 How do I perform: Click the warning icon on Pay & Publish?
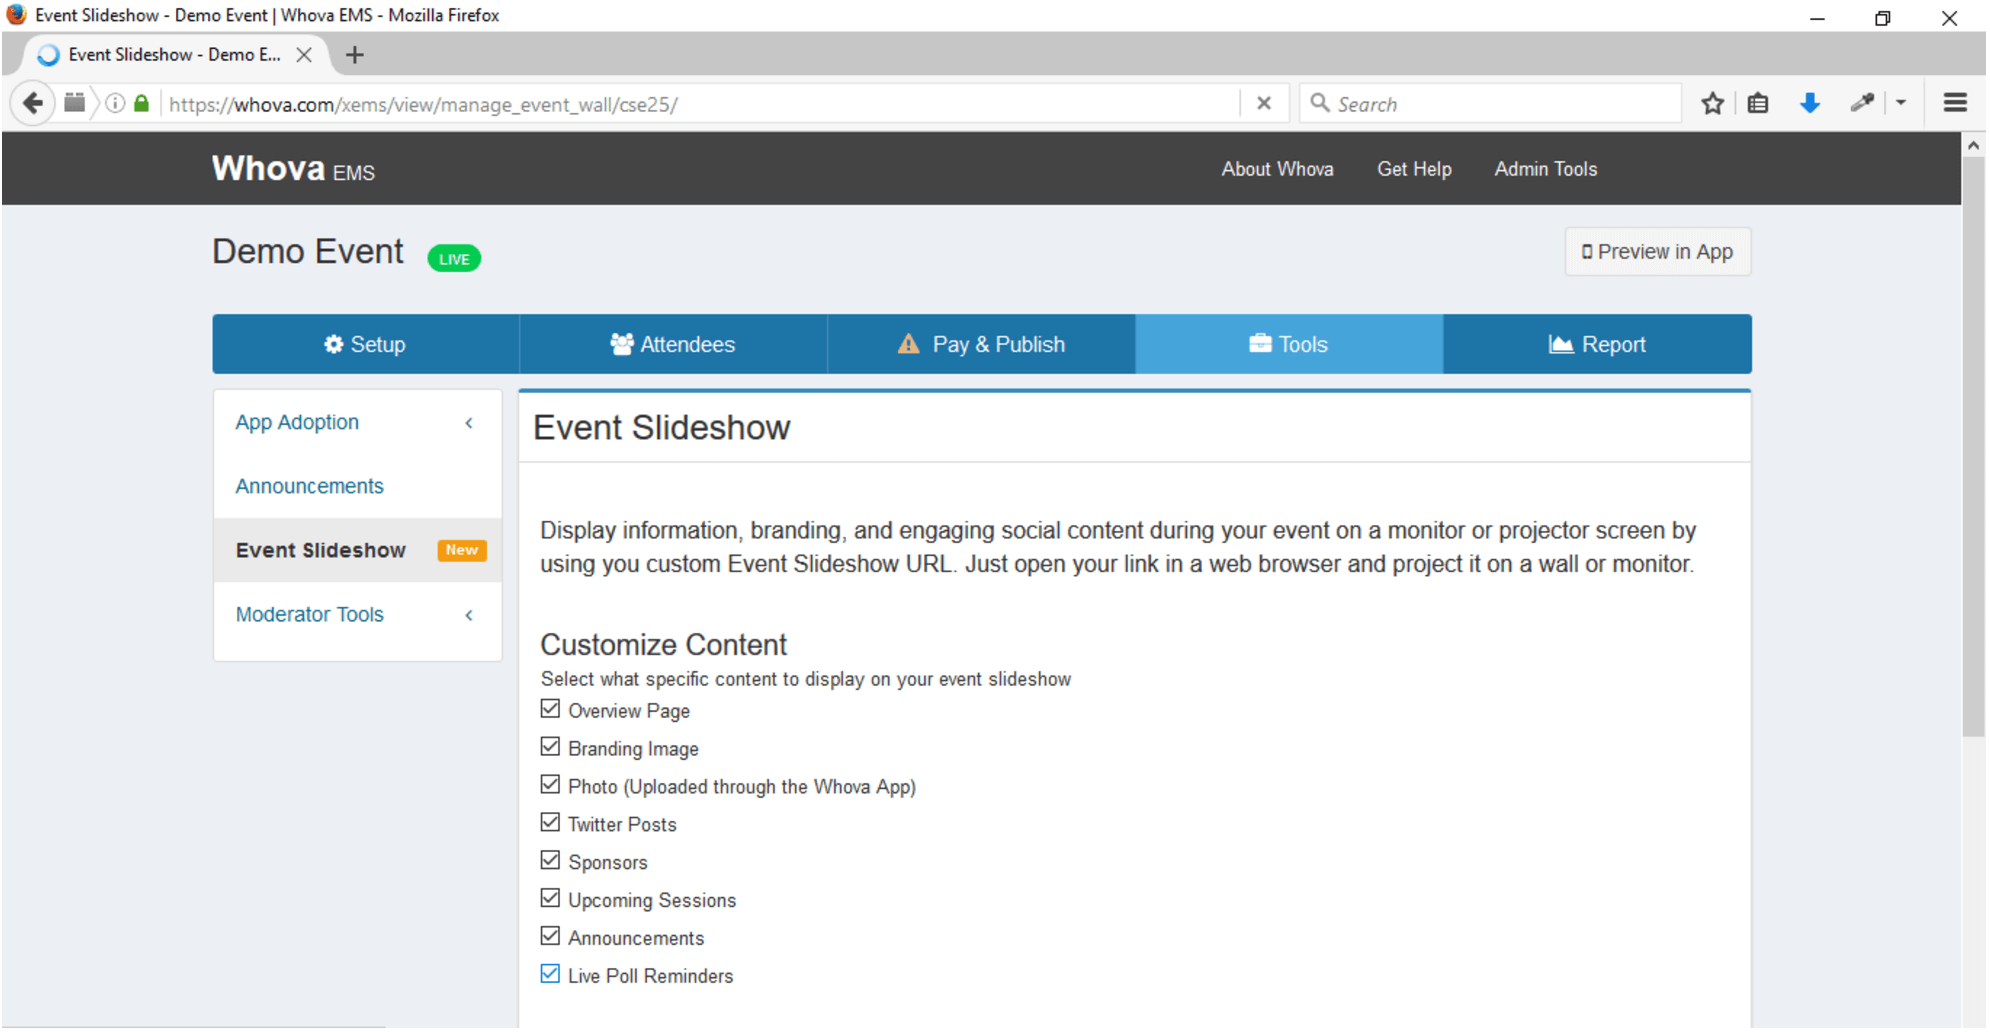tap(906, 344)
